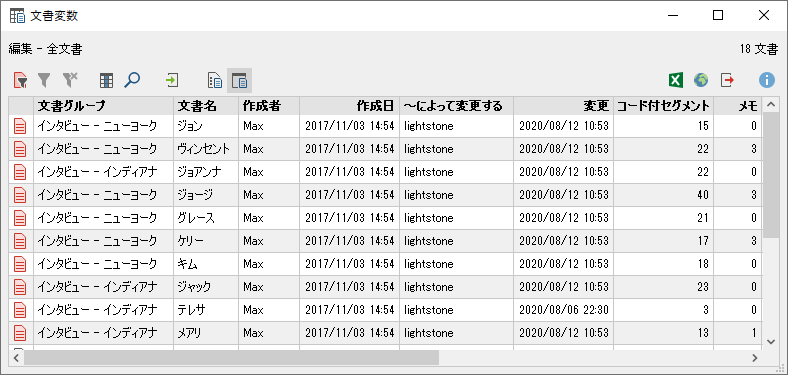Select the ジョン document name cell

pos(206,126)
